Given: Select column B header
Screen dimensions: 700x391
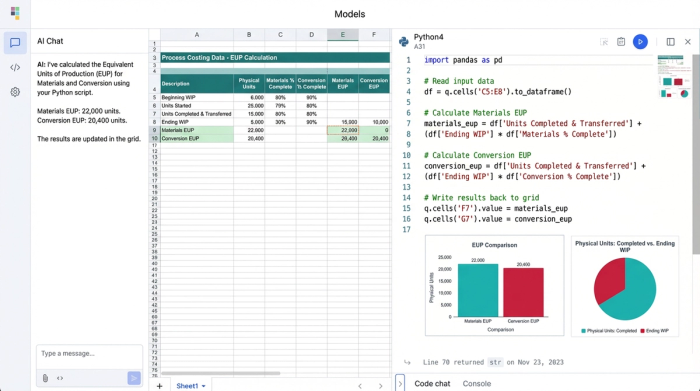Looking at the screenshot, I should coord(249,35).
